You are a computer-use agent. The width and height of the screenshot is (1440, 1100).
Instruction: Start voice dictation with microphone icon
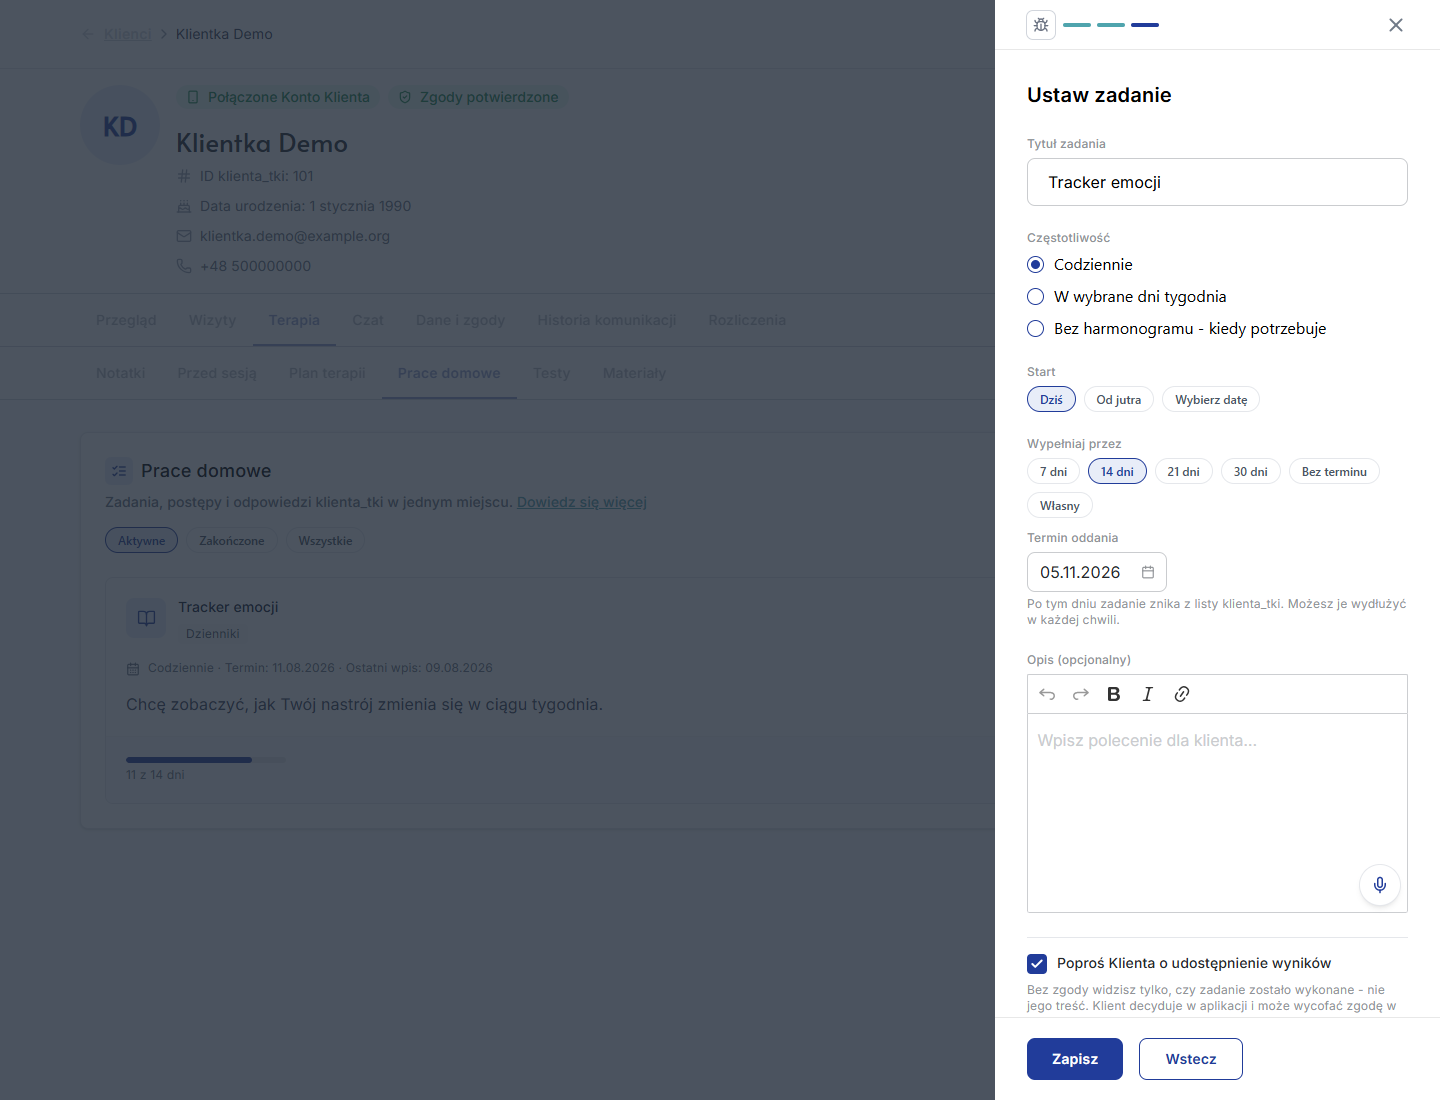coord(1380,884)
